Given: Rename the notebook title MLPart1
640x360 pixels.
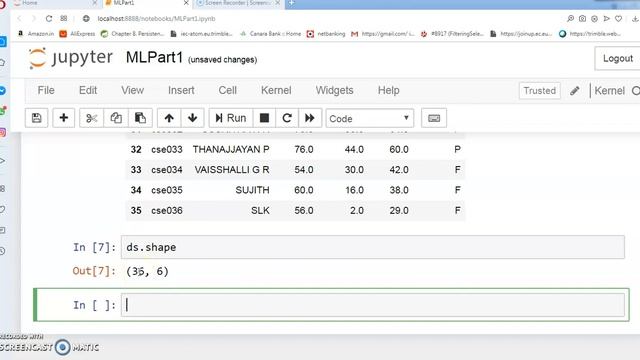Looking at the screenshot, I should (x=154, y=58).
